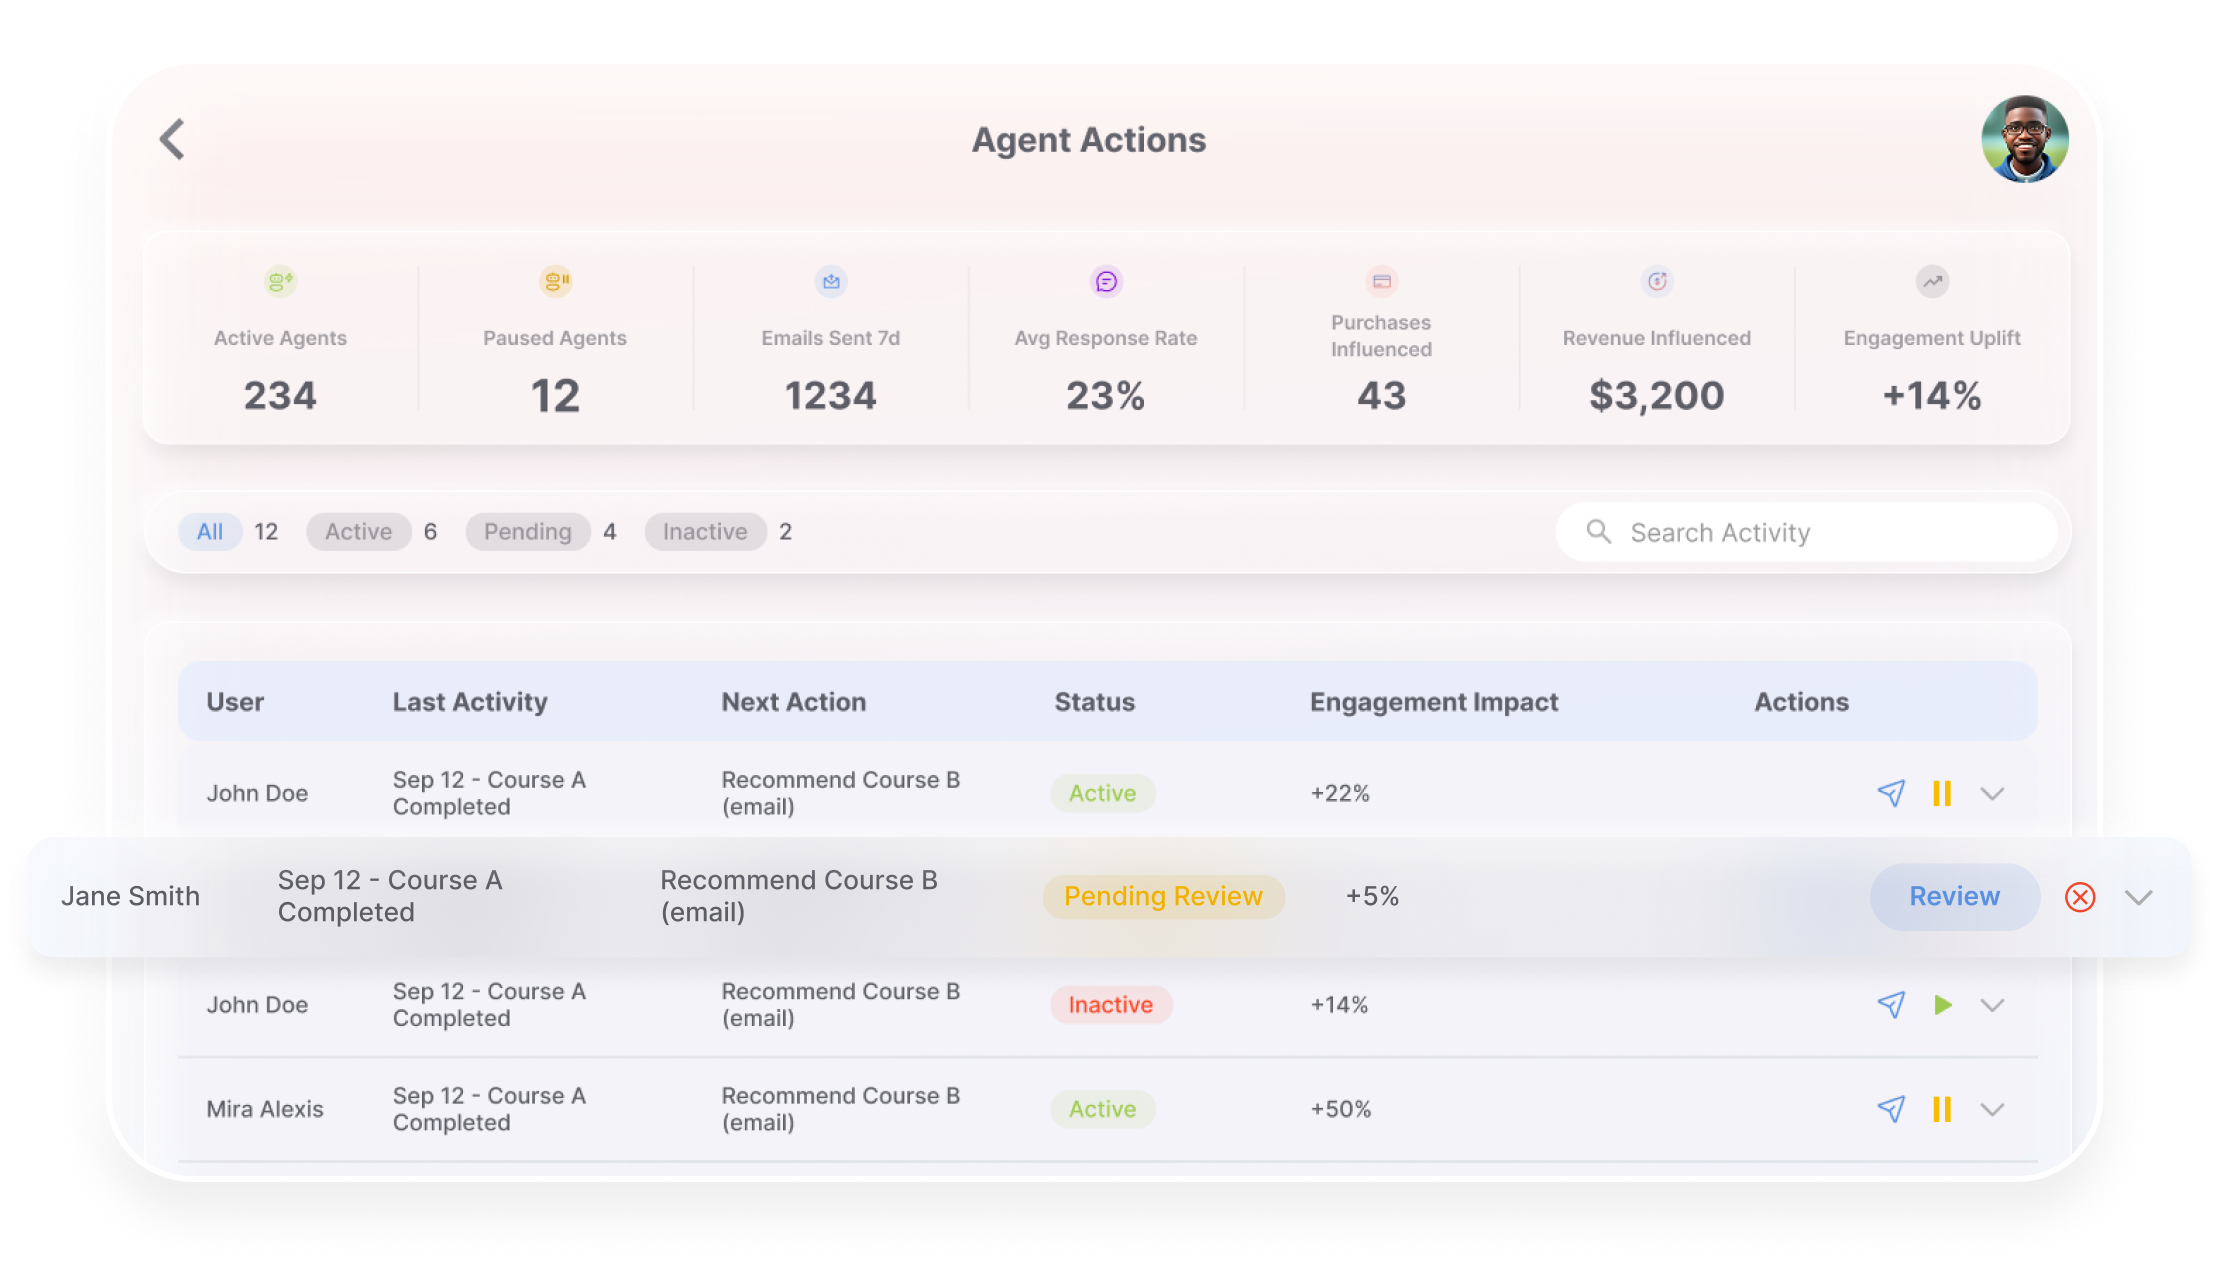This screenshot has width=2220, height=1270.
Task: Open the user profile avatar
Action: (x=2024, y=139)
